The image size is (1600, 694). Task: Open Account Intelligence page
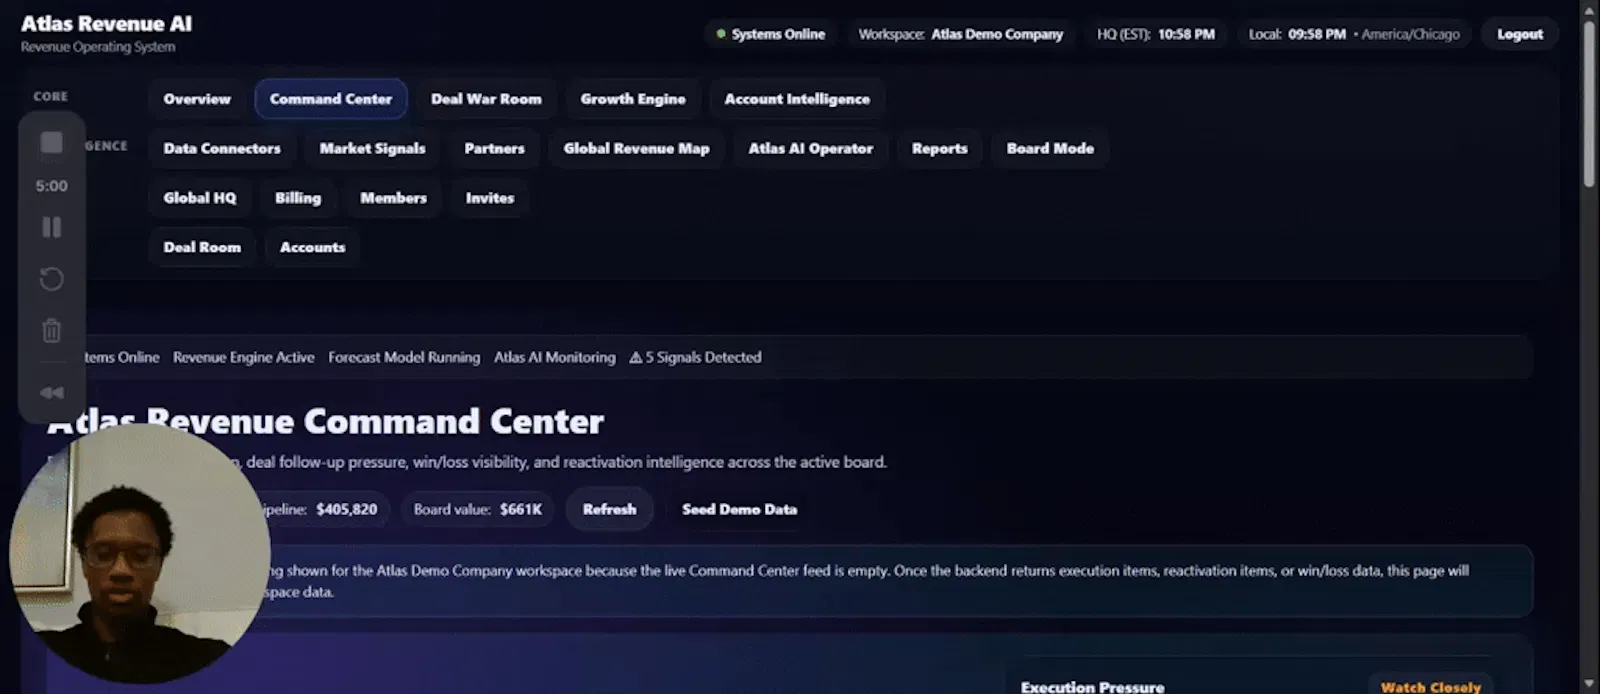point(797,99)
